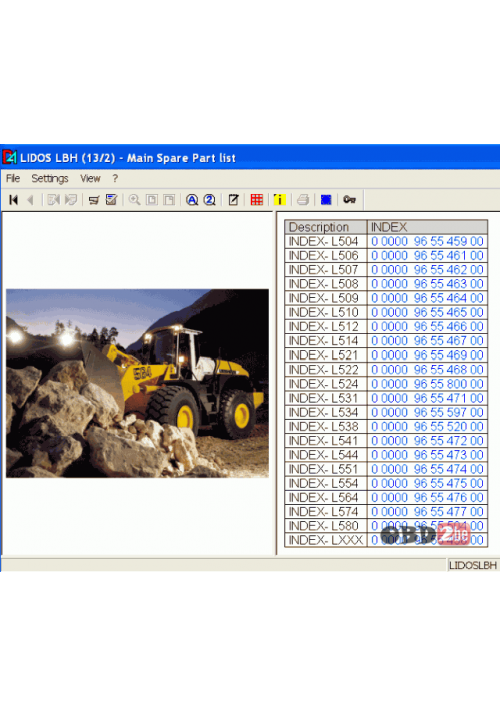500x717 pixels.
Task: Open link 0 0000 96 55 472 00
Action: tap(427, 440)
